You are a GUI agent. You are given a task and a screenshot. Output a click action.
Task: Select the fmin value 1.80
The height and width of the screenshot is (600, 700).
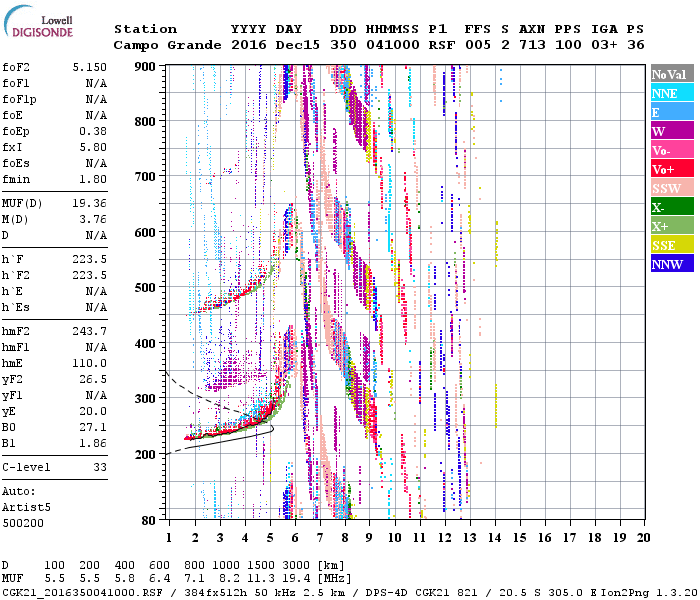coord(93,179)
